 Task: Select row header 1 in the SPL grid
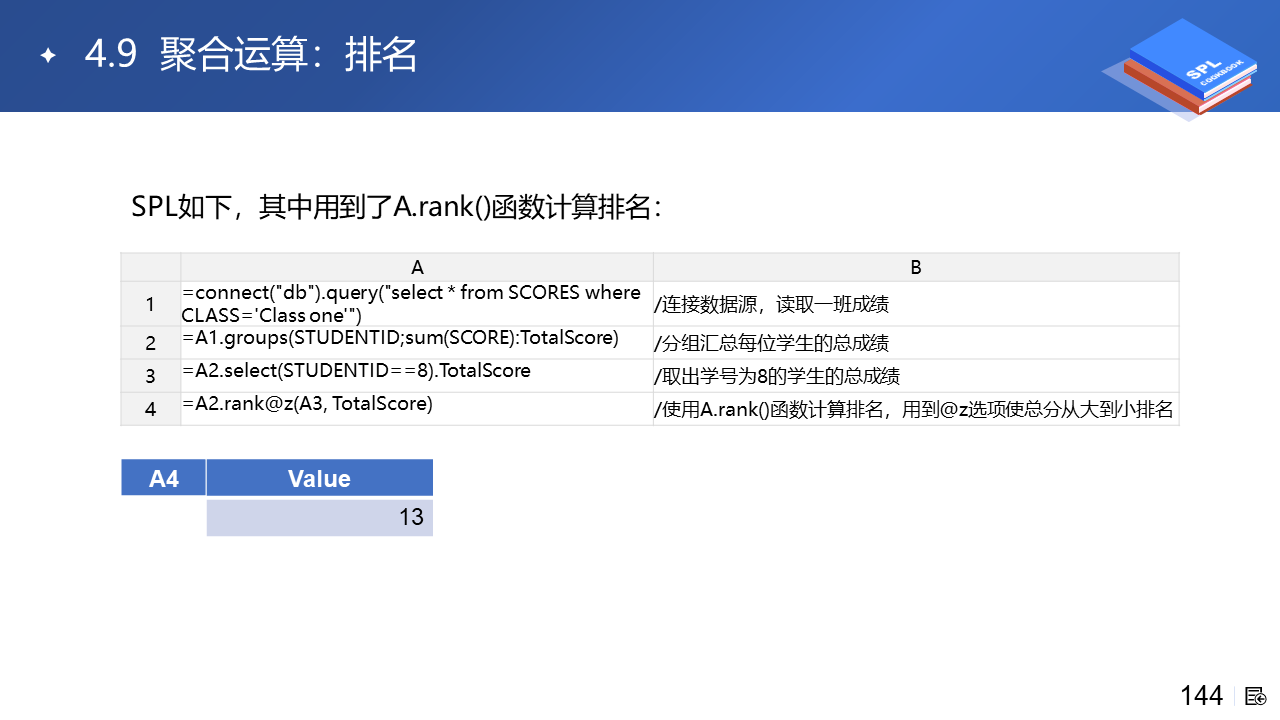151,304
